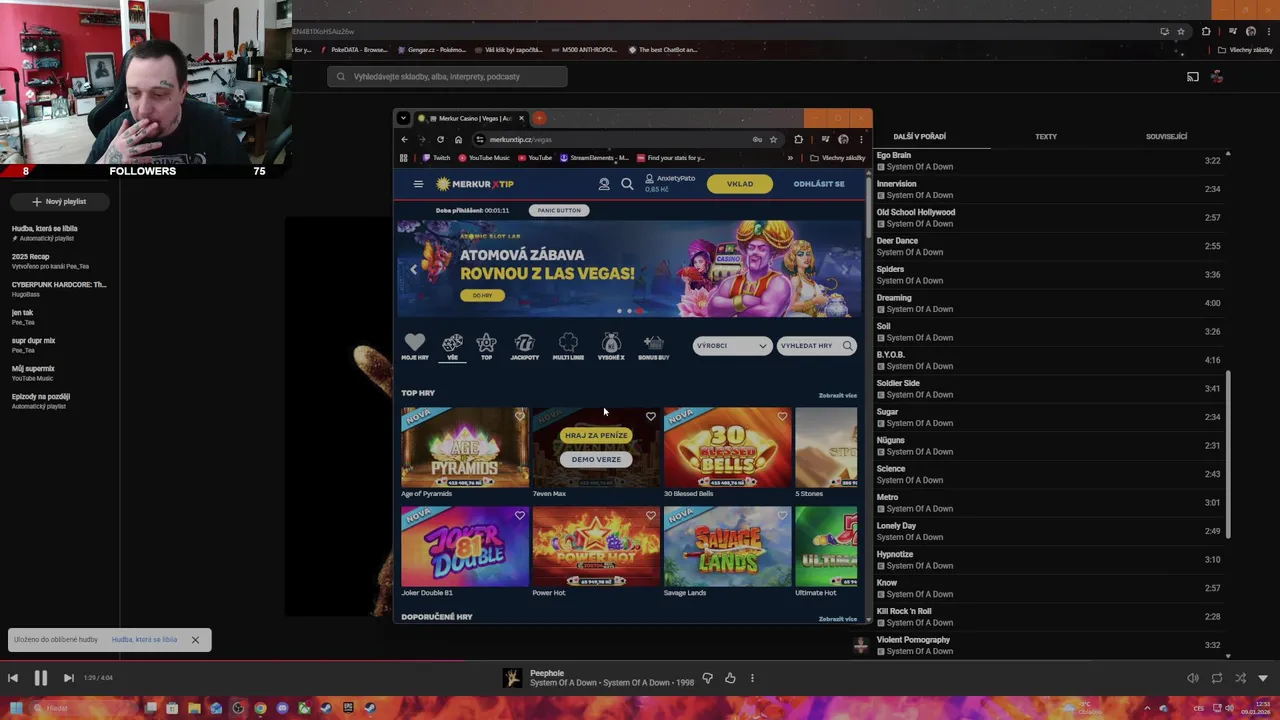Bookmark the merkurxtip.cz page with star

[773, 139]
